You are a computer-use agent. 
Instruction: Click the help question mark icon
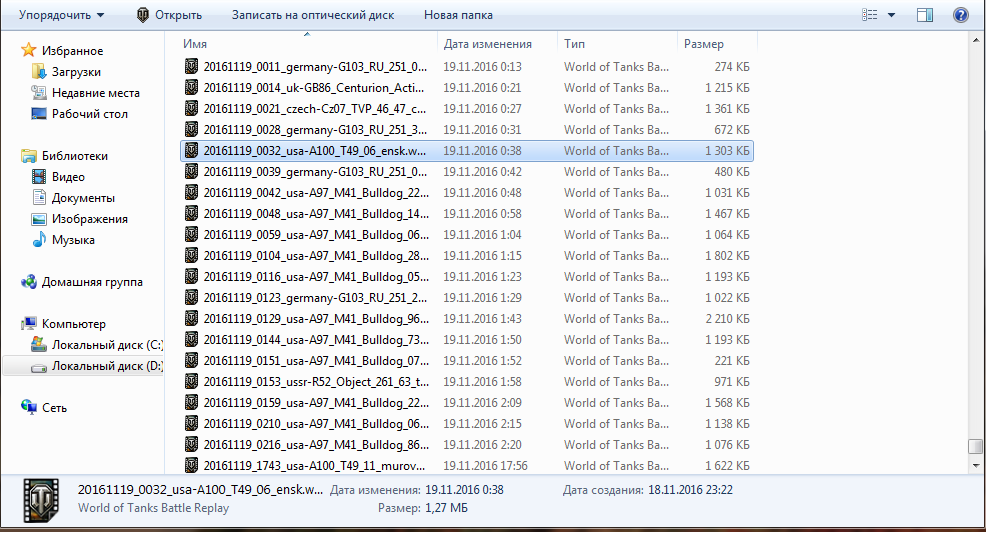coord(961,15)
